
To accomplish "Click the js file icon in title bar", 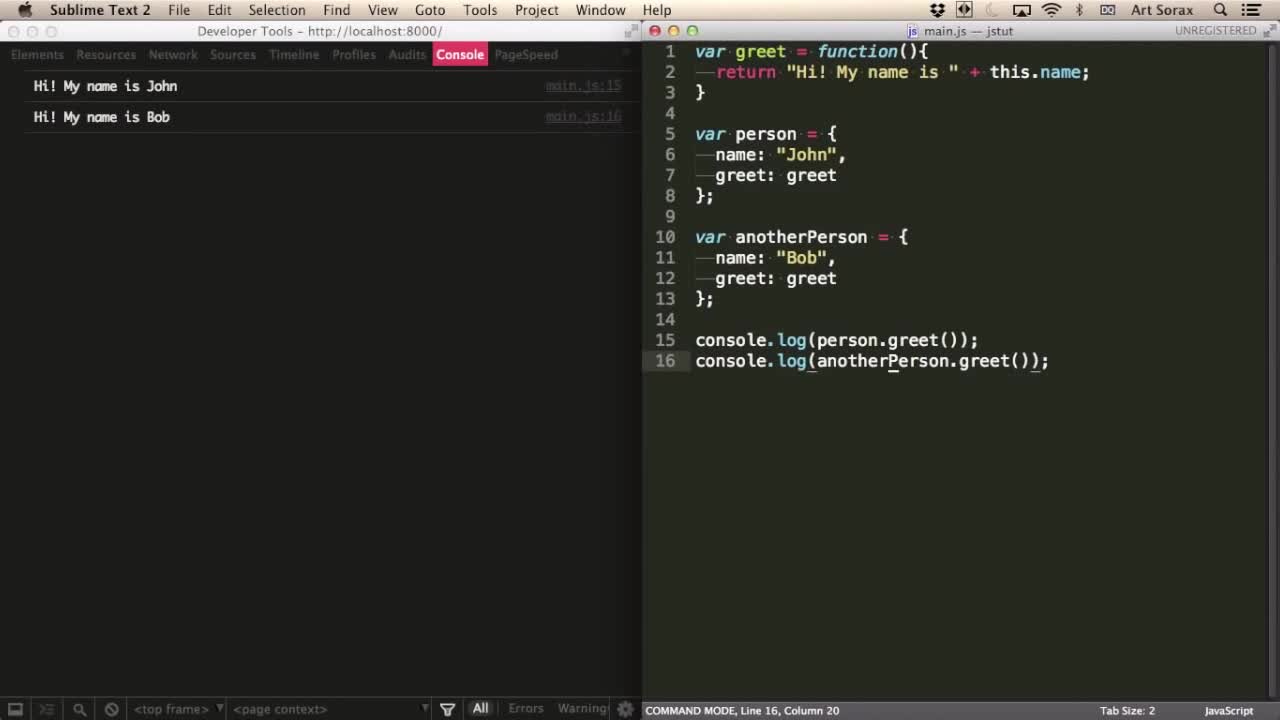I will 912,31.
